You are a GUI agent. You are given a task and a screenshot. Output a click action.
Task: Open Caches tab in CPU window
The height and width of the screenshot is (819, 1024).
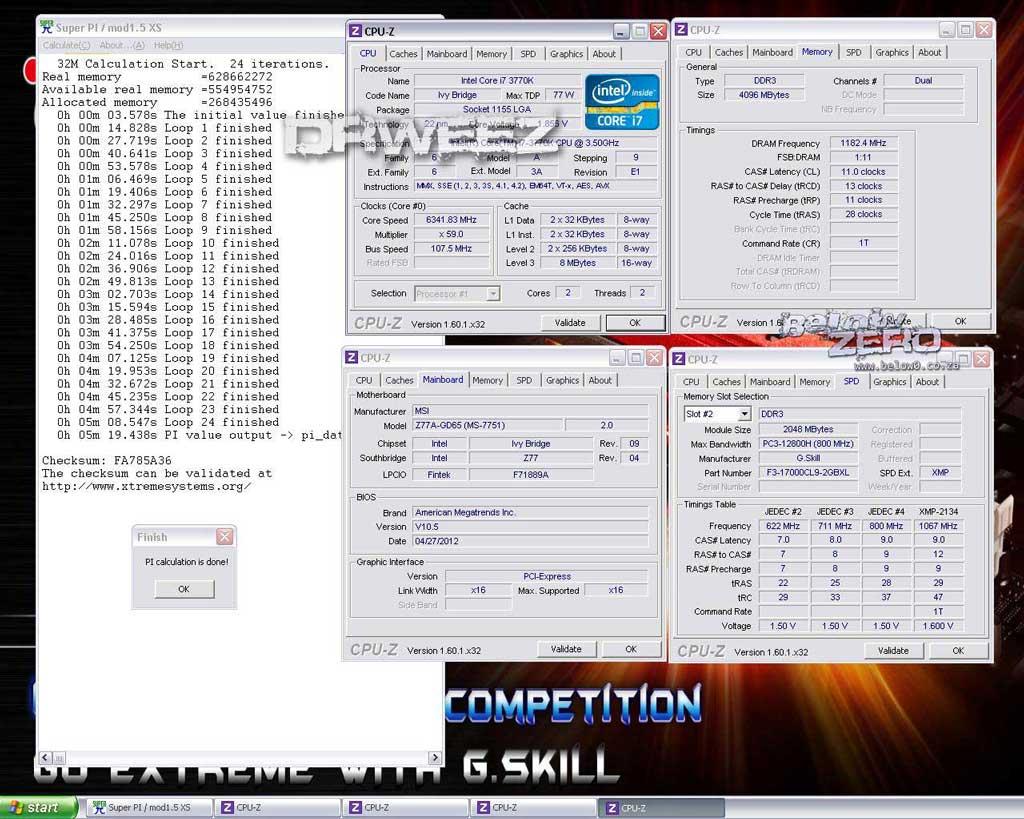point(403,54)
